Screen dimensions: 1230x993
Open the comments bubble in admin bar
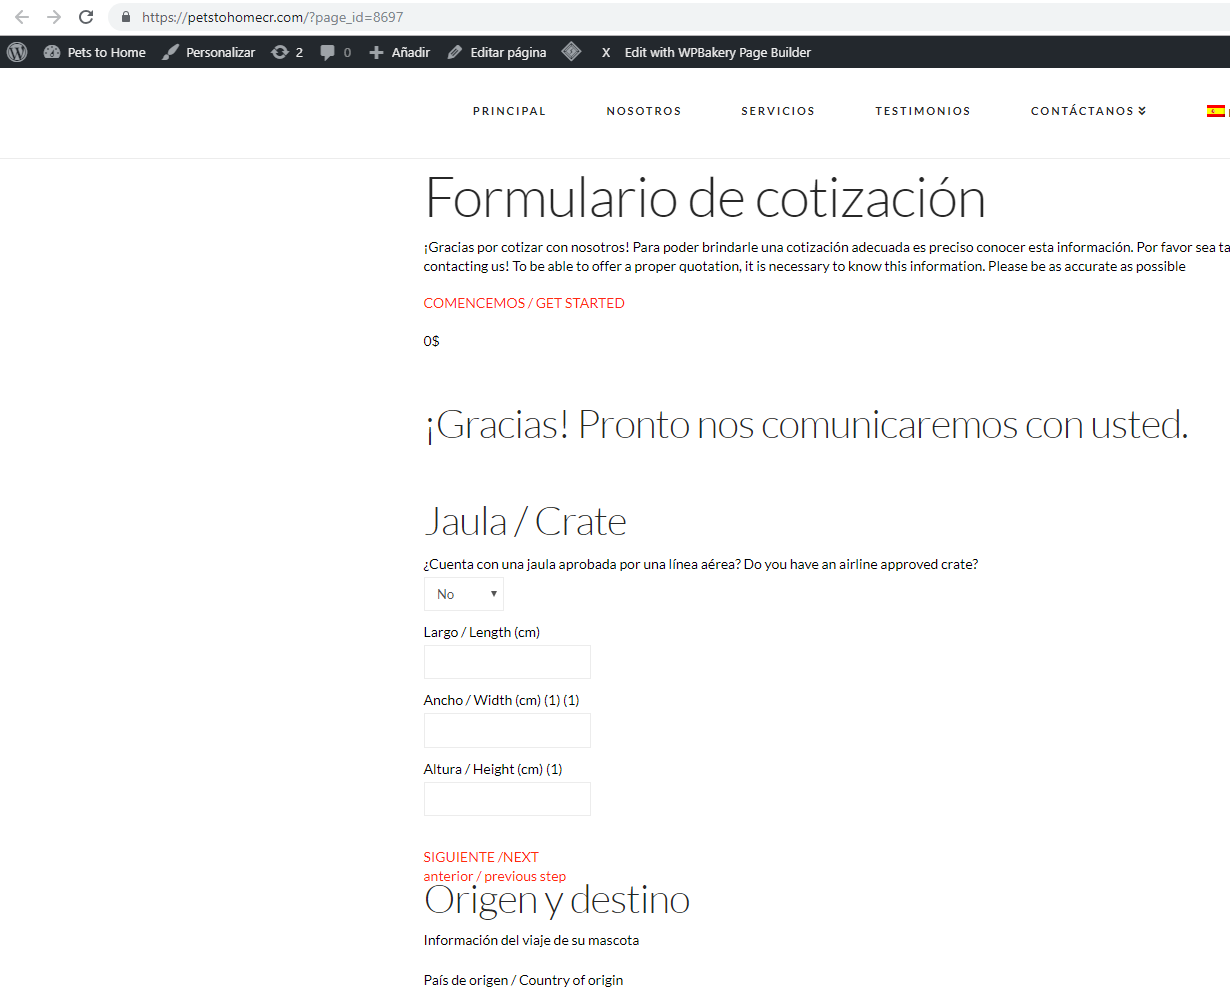[335, 52]
